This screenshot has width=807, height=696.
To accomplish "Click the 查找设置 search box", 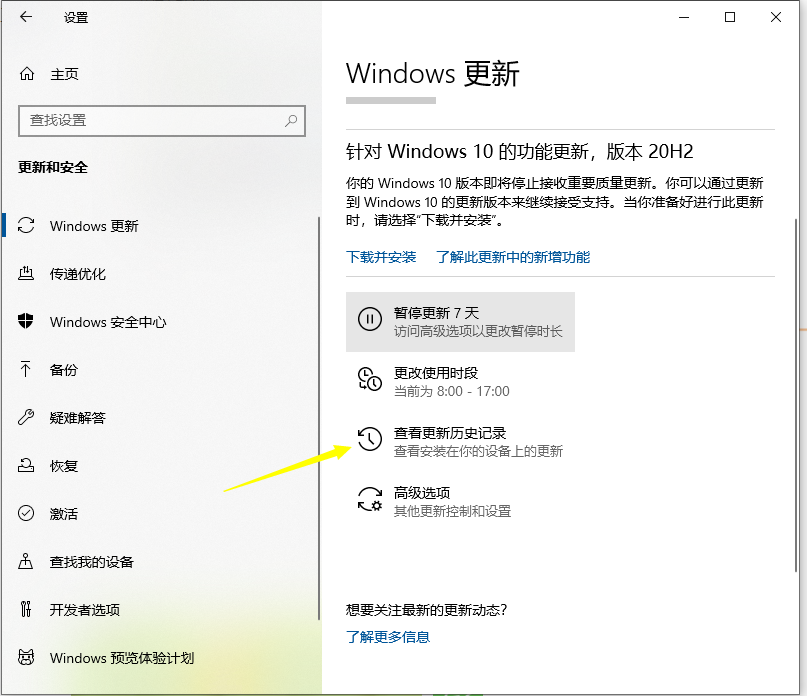I will click(160, 120).
